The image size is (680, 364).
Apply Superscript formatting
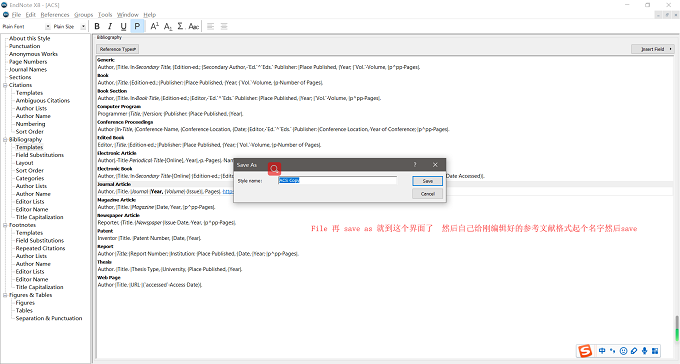tap(154, 26)
